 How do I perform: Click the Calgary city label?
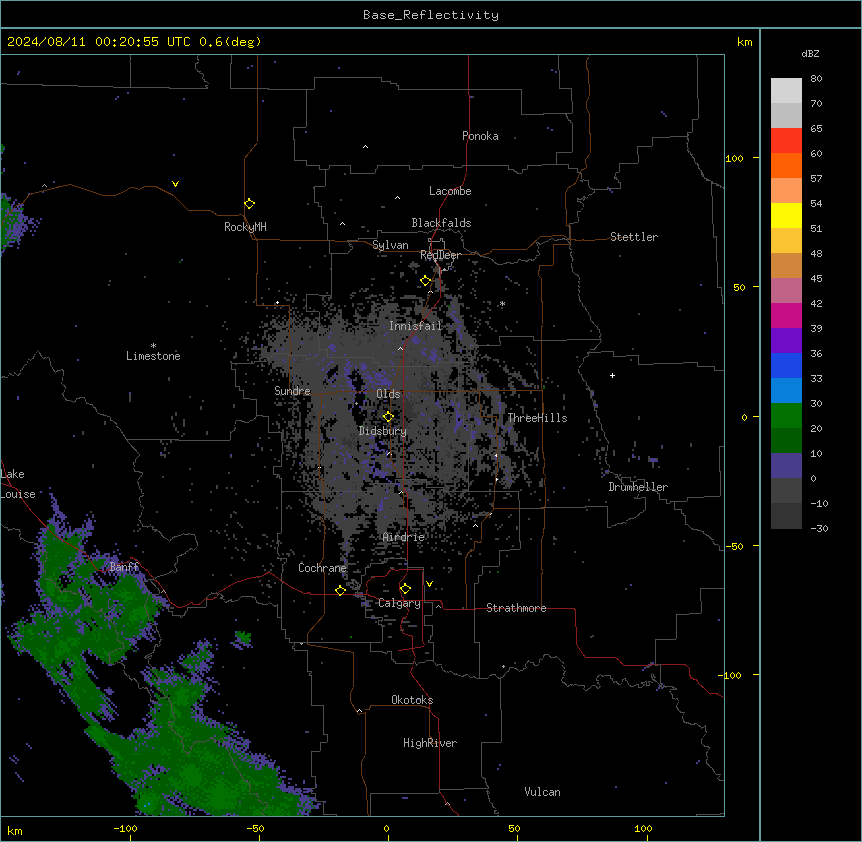[399, 603]
